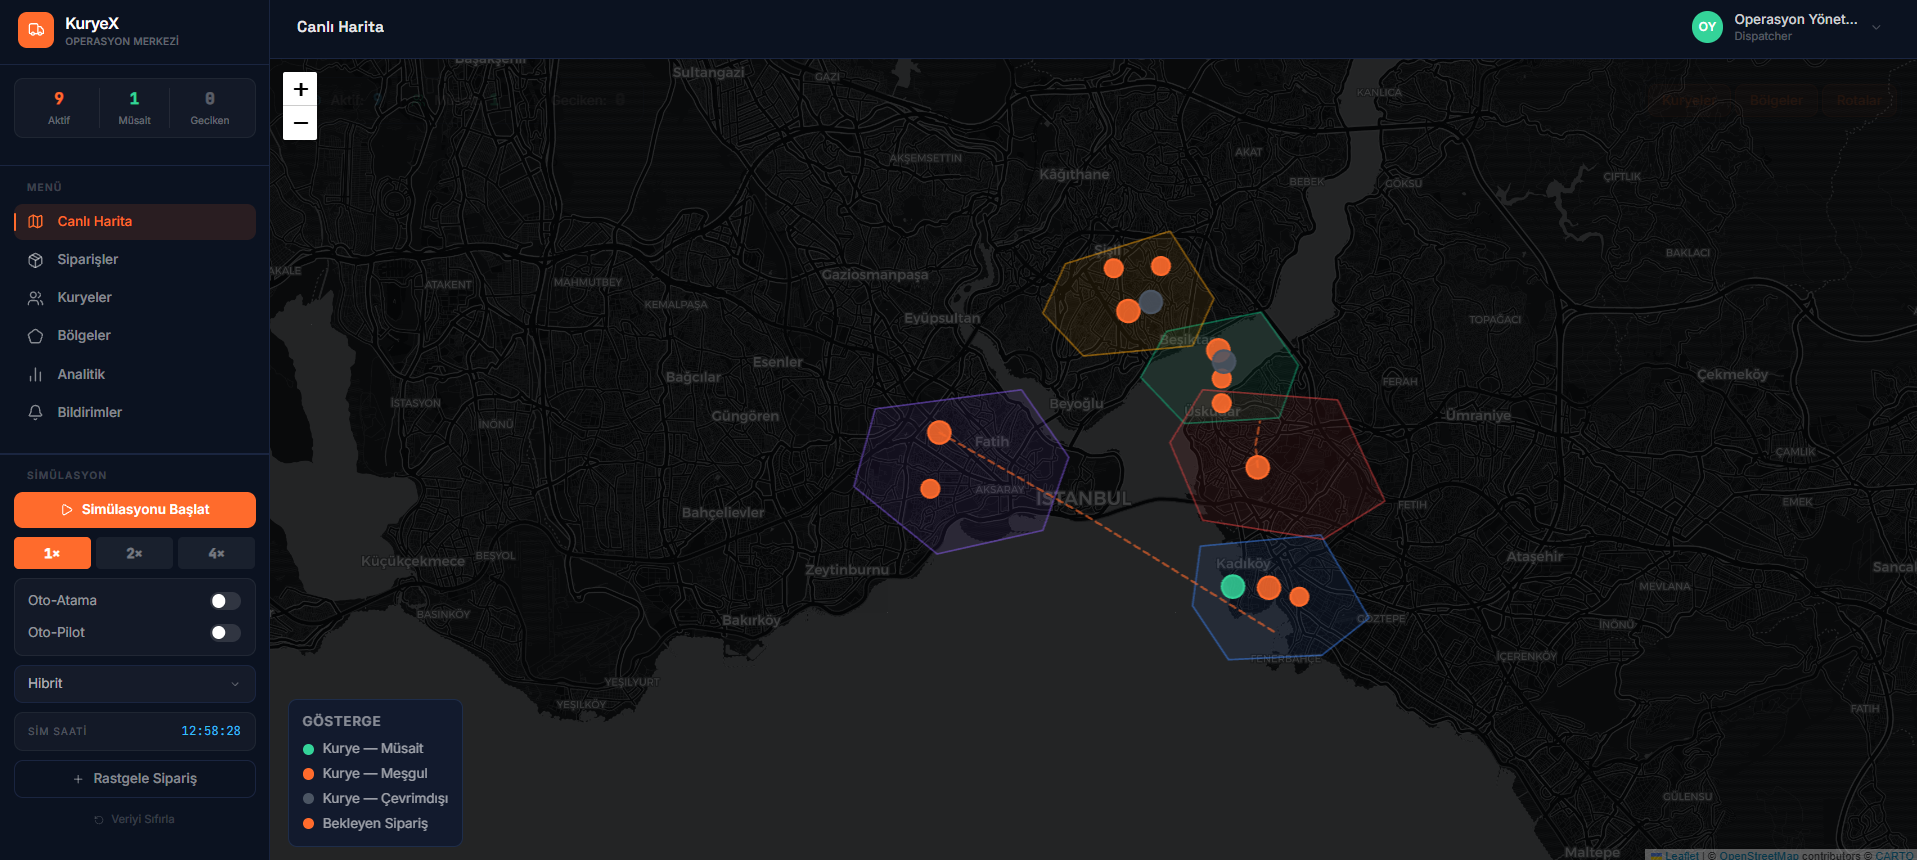1917x860 pixels.
Task: Open the Canlı Harita menu item
Action: (x=135, y=222)
